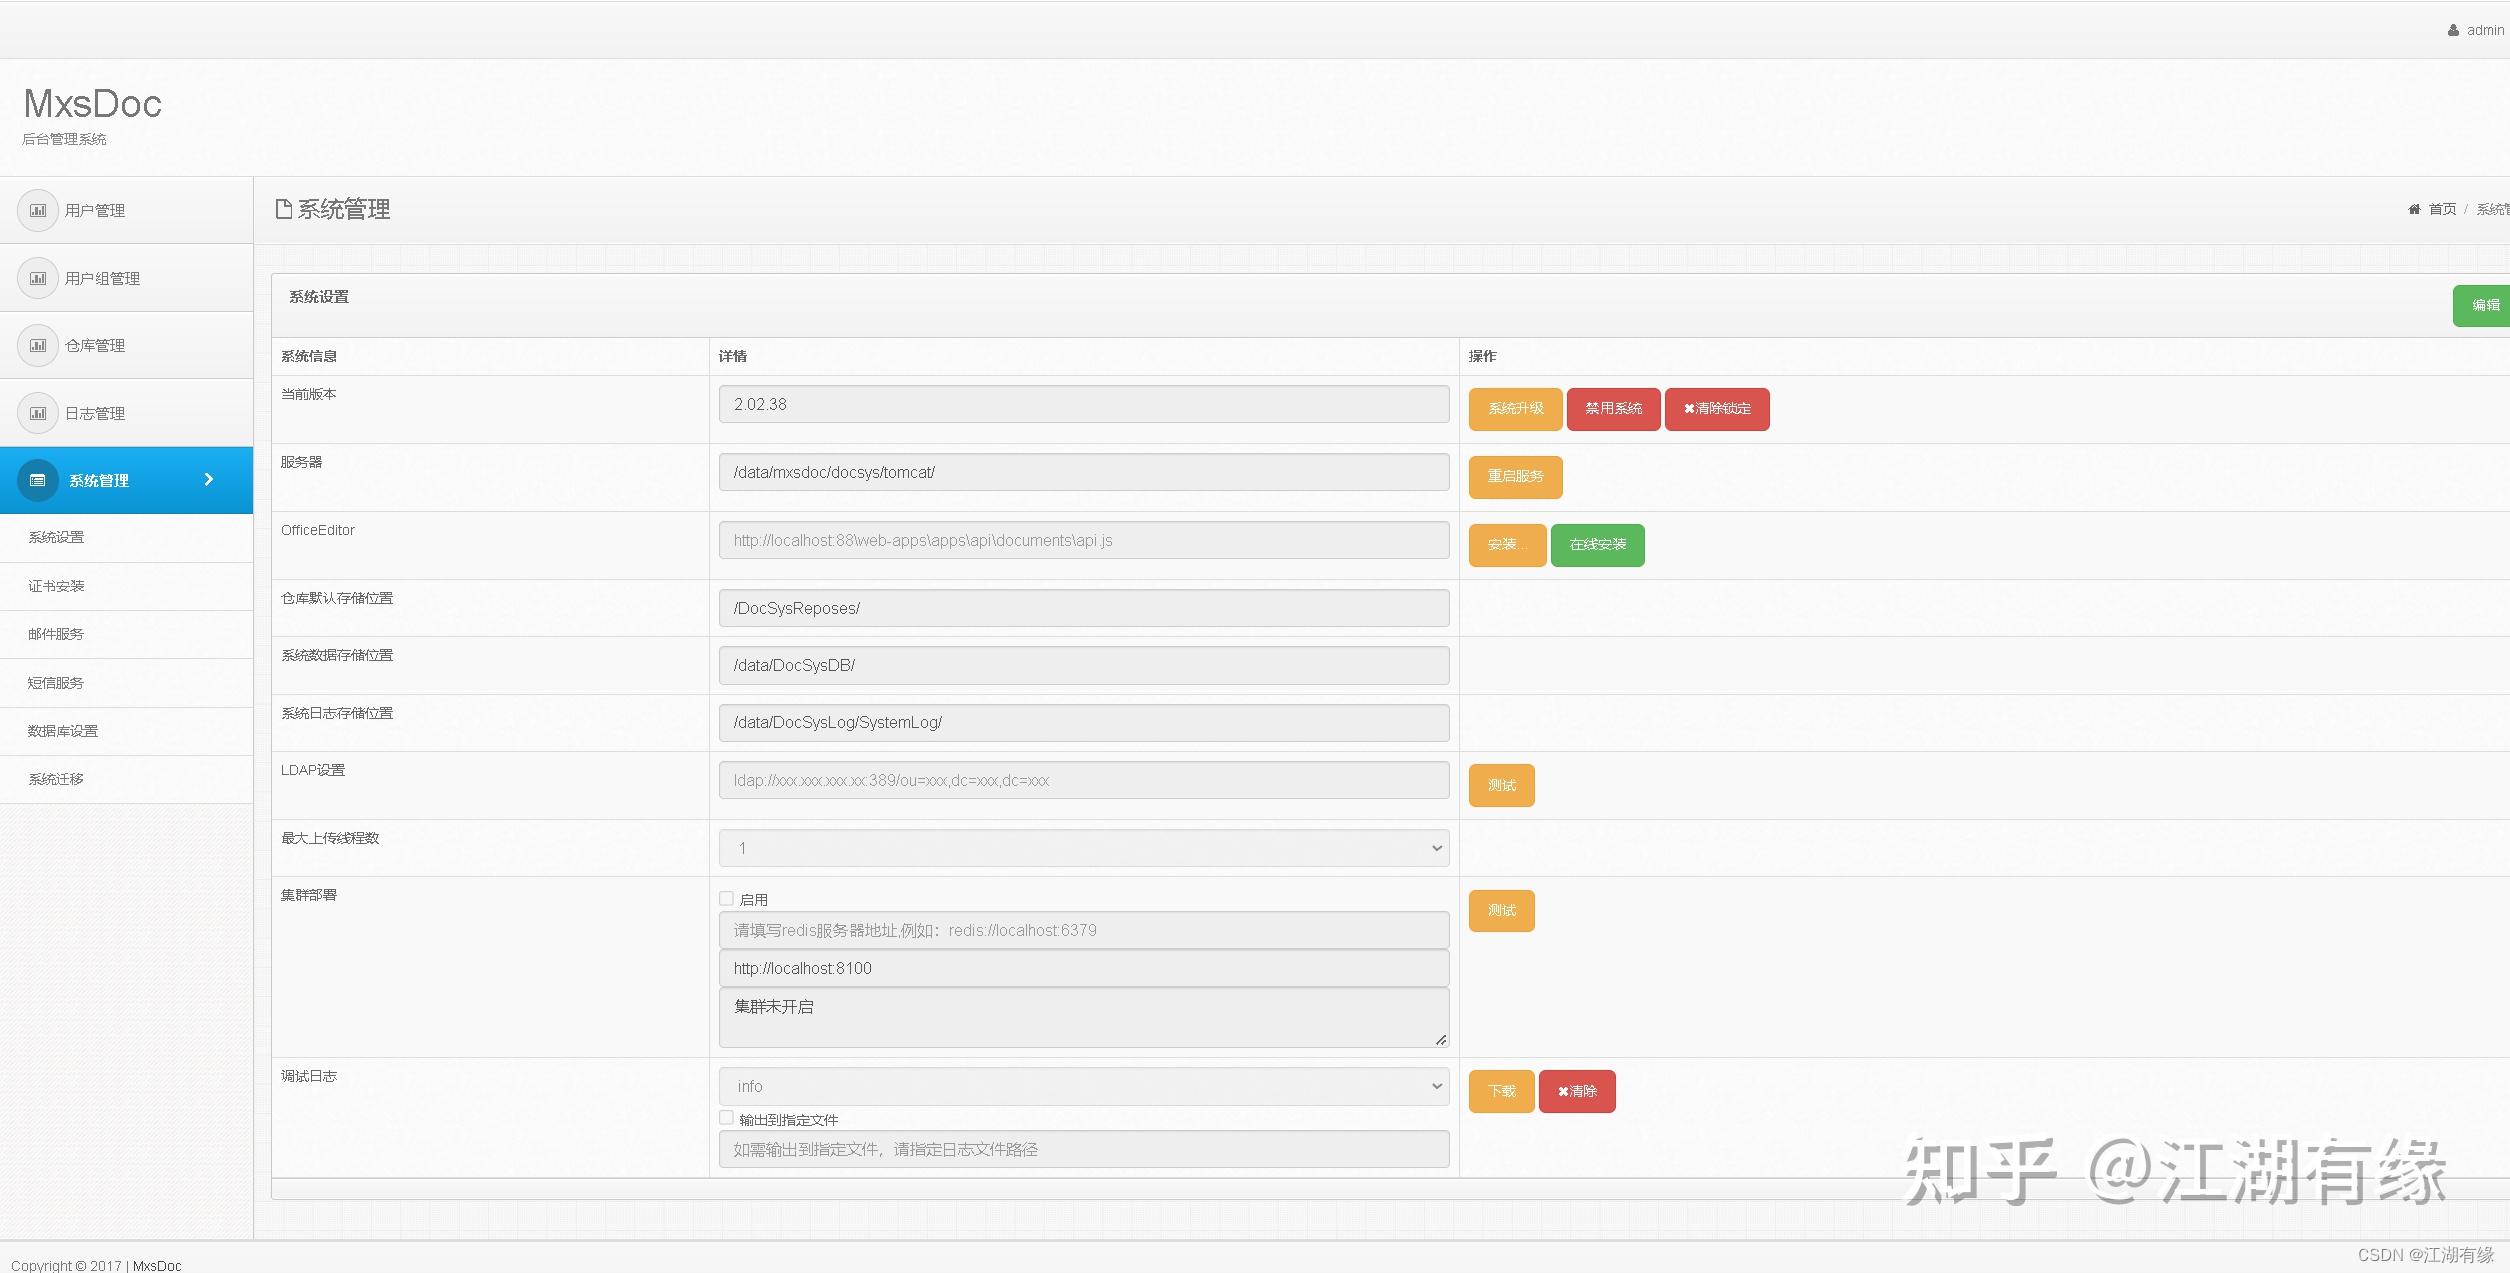
Task: Check the 输出到指定文件 checkbox
Action: [727, 1118]
